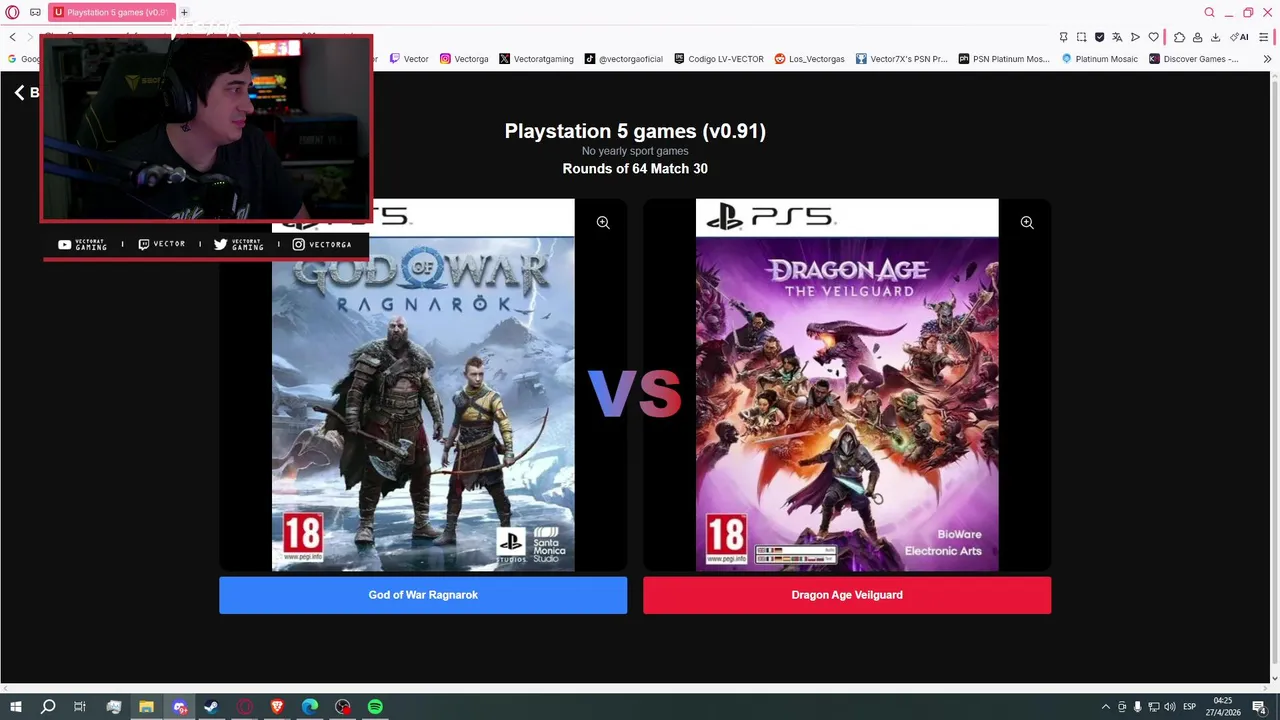Open a new browser tab
The height and width of the screenshot is (720, 1280).
(x=184, y=12)
